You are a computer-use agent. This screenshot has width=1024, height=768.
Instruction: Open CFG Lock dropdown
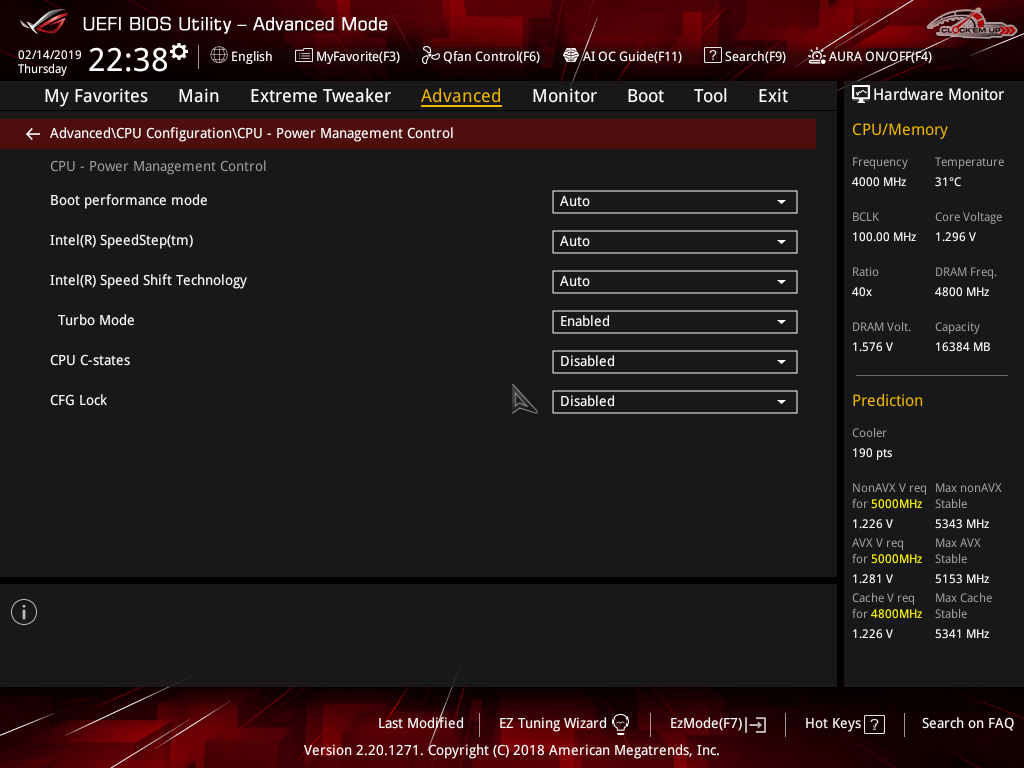point(674,401)
